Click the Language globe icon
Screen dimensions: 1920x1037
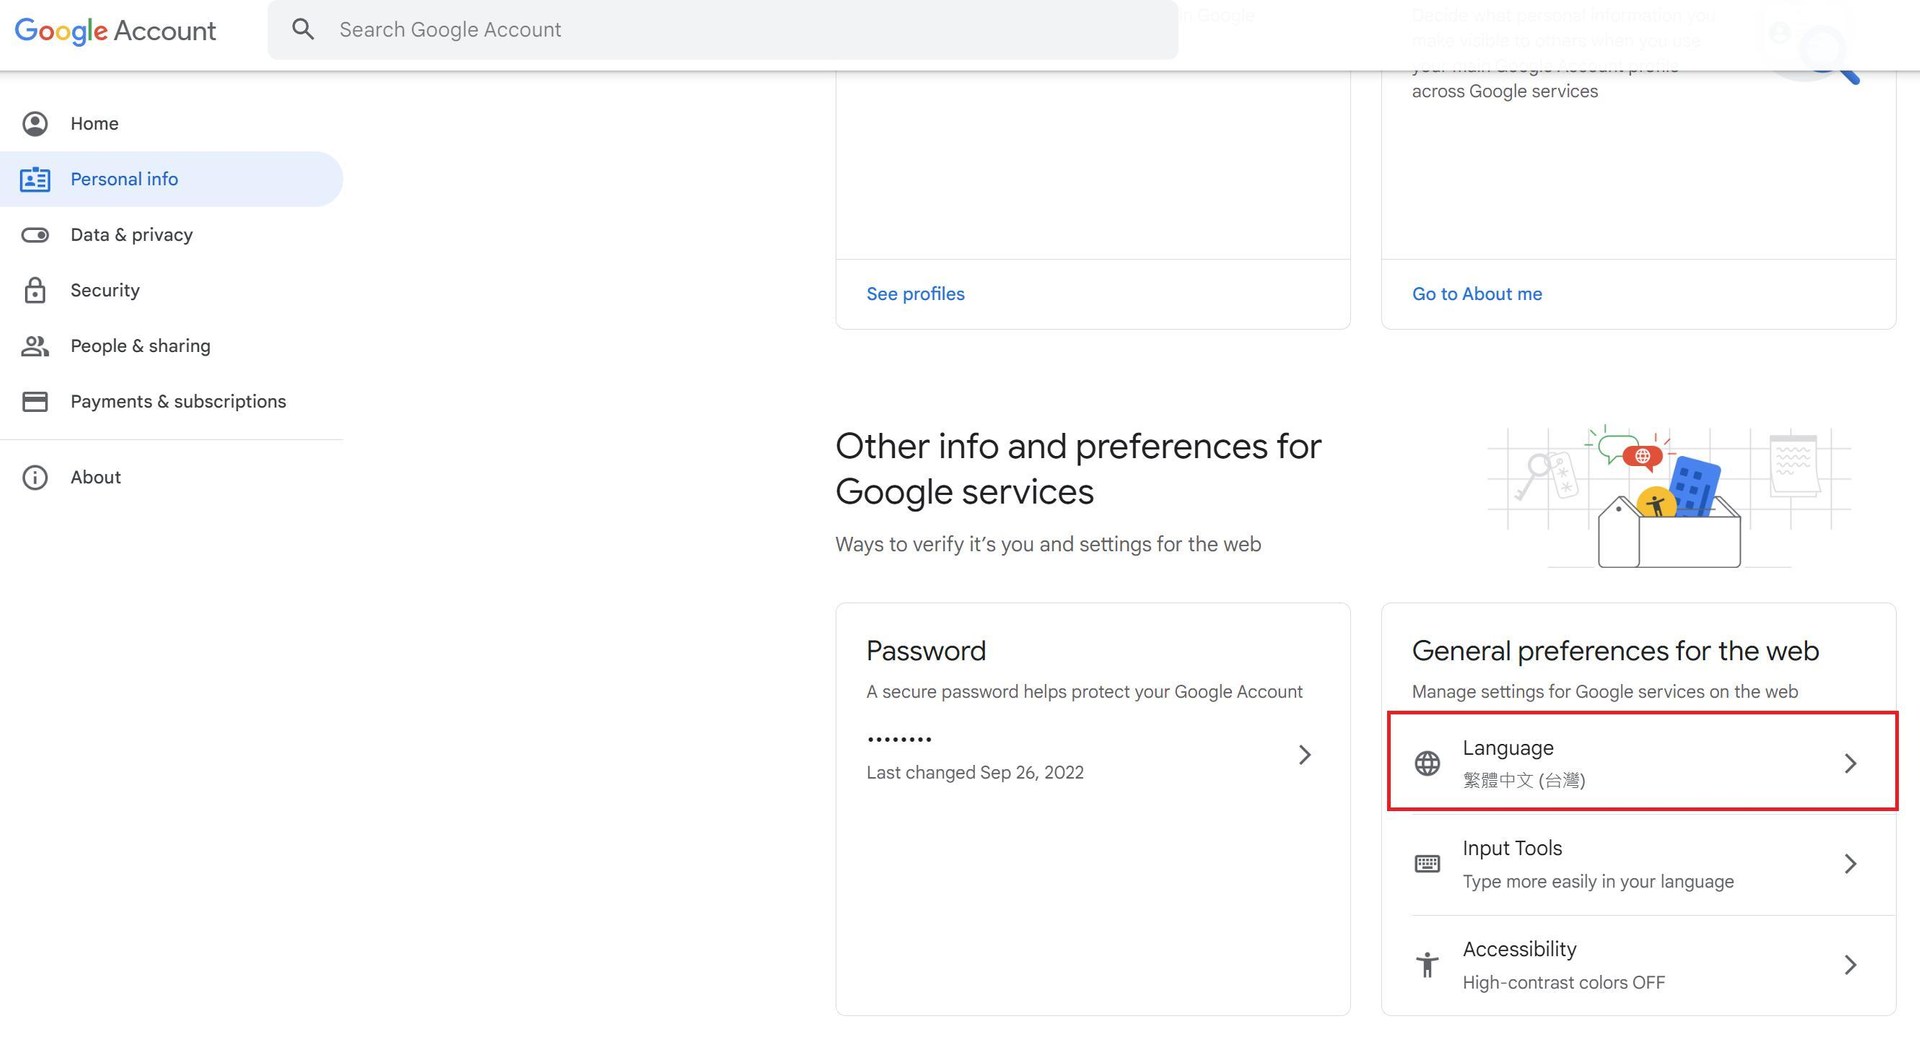point(1427,764)
